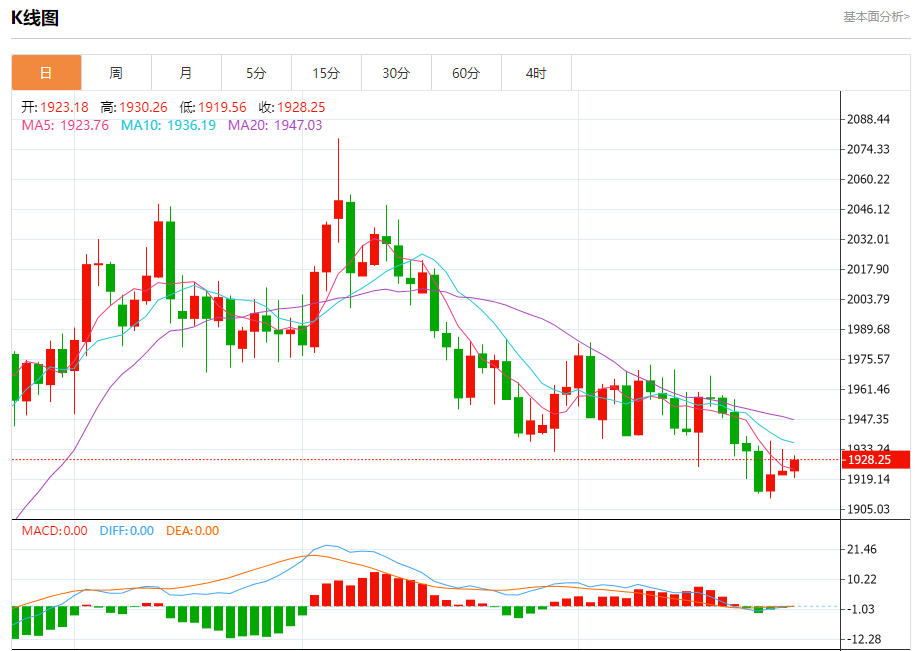Click the MA5 1923.76 legend label
The width and height of the screenshot is (921, 651).
tap(65, 125)
